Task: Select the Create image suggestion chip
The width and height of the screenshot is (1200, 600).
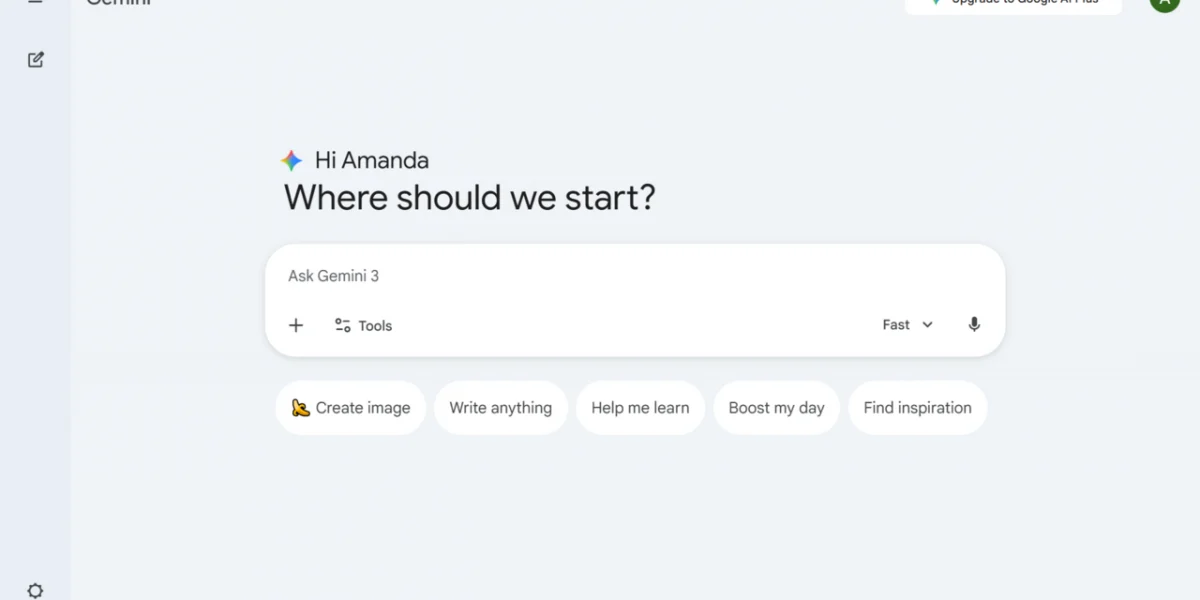Action: [351, 408]
